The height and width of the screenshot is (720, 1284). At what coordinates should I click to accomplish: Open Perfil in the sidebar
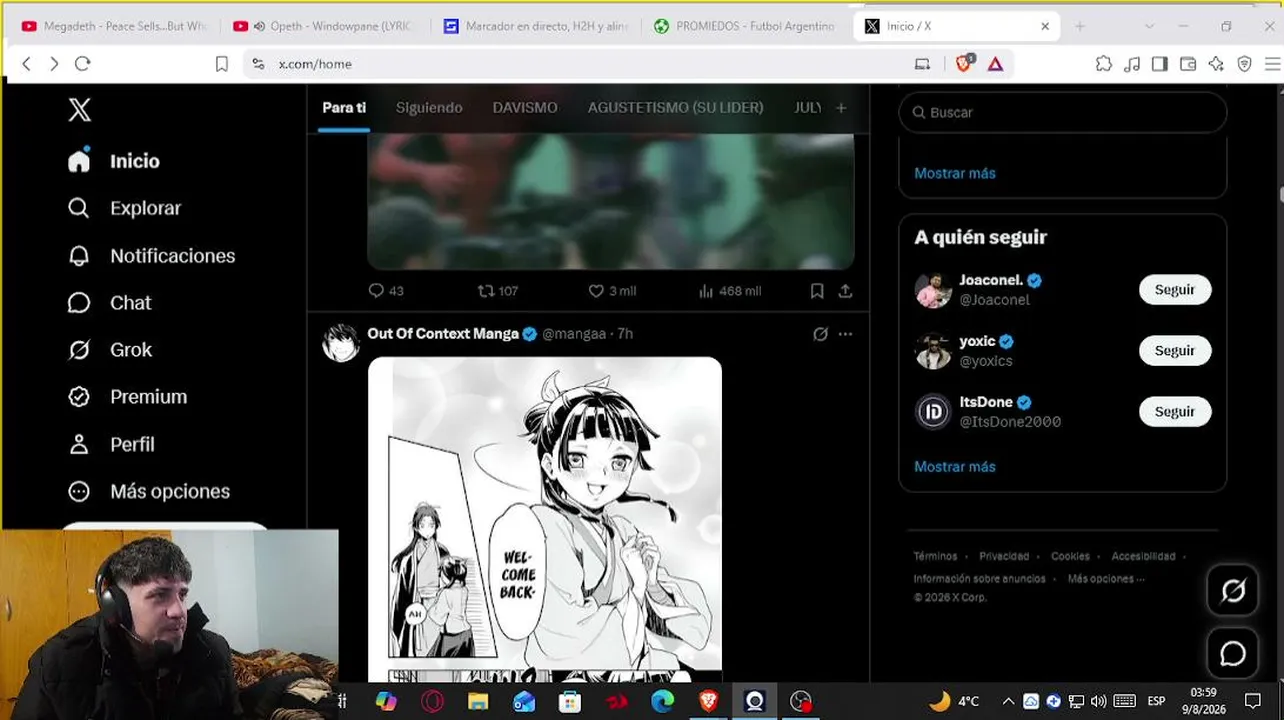tap(110, 444)
